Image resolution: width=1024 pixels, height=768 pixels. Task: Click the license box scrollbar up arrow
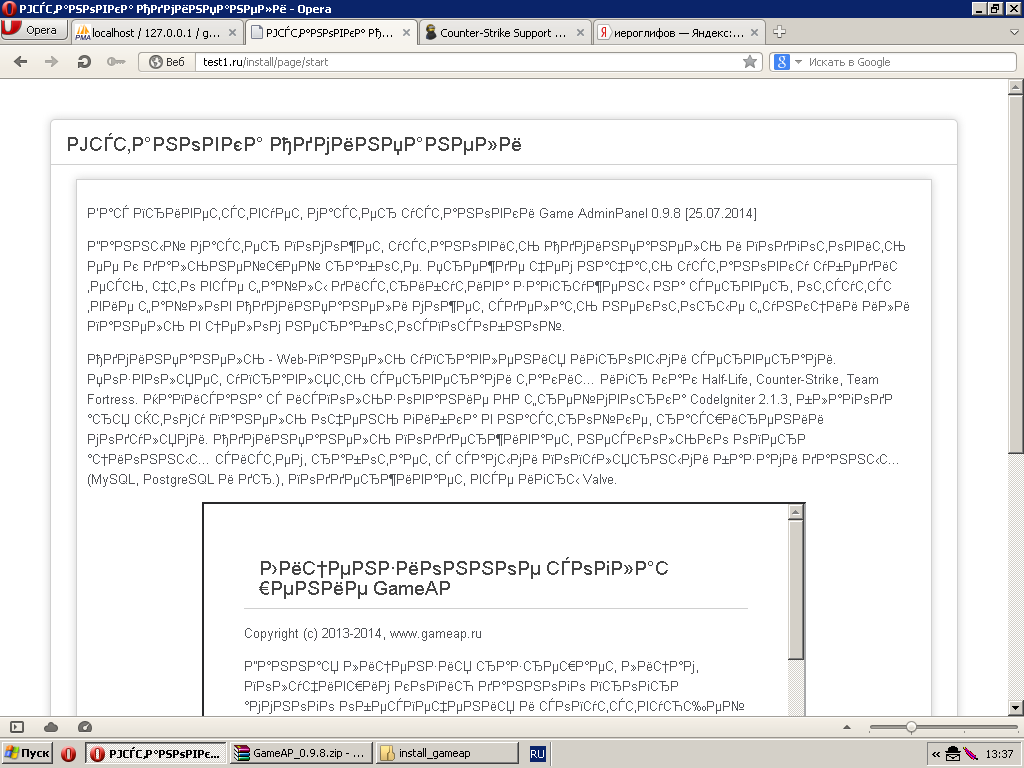point(795,513)
